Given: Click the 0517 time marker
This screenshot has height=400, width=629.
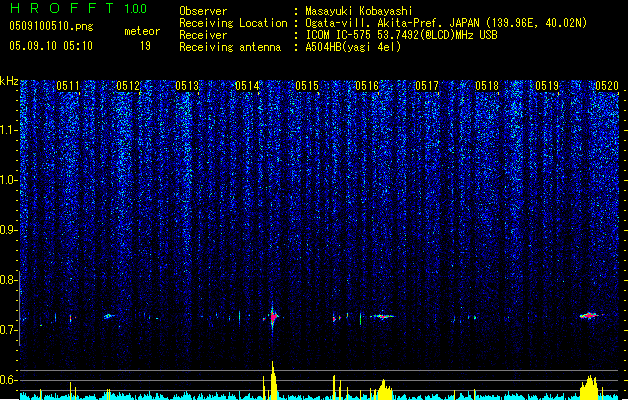Looking at the screenshot, I should (427, 86).
